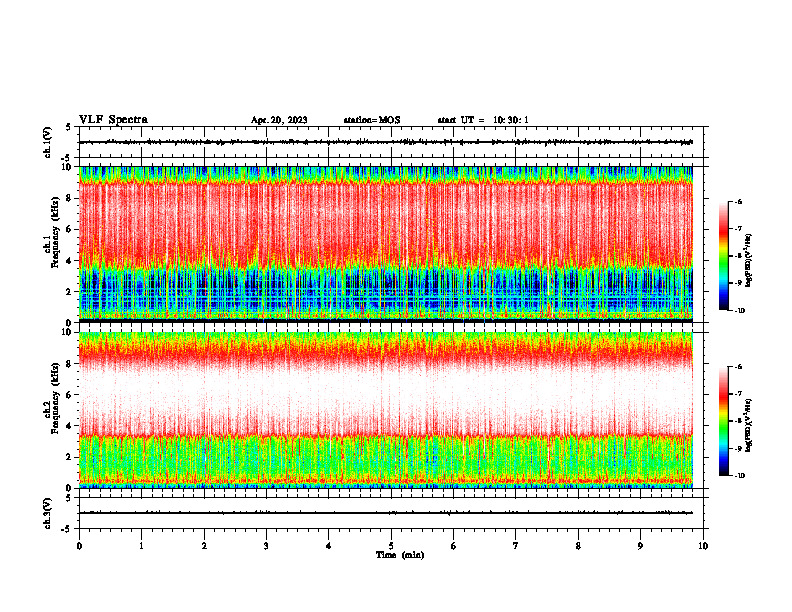Click the time axis tick label "5"
792x612 pixels.
coord(391,546)
